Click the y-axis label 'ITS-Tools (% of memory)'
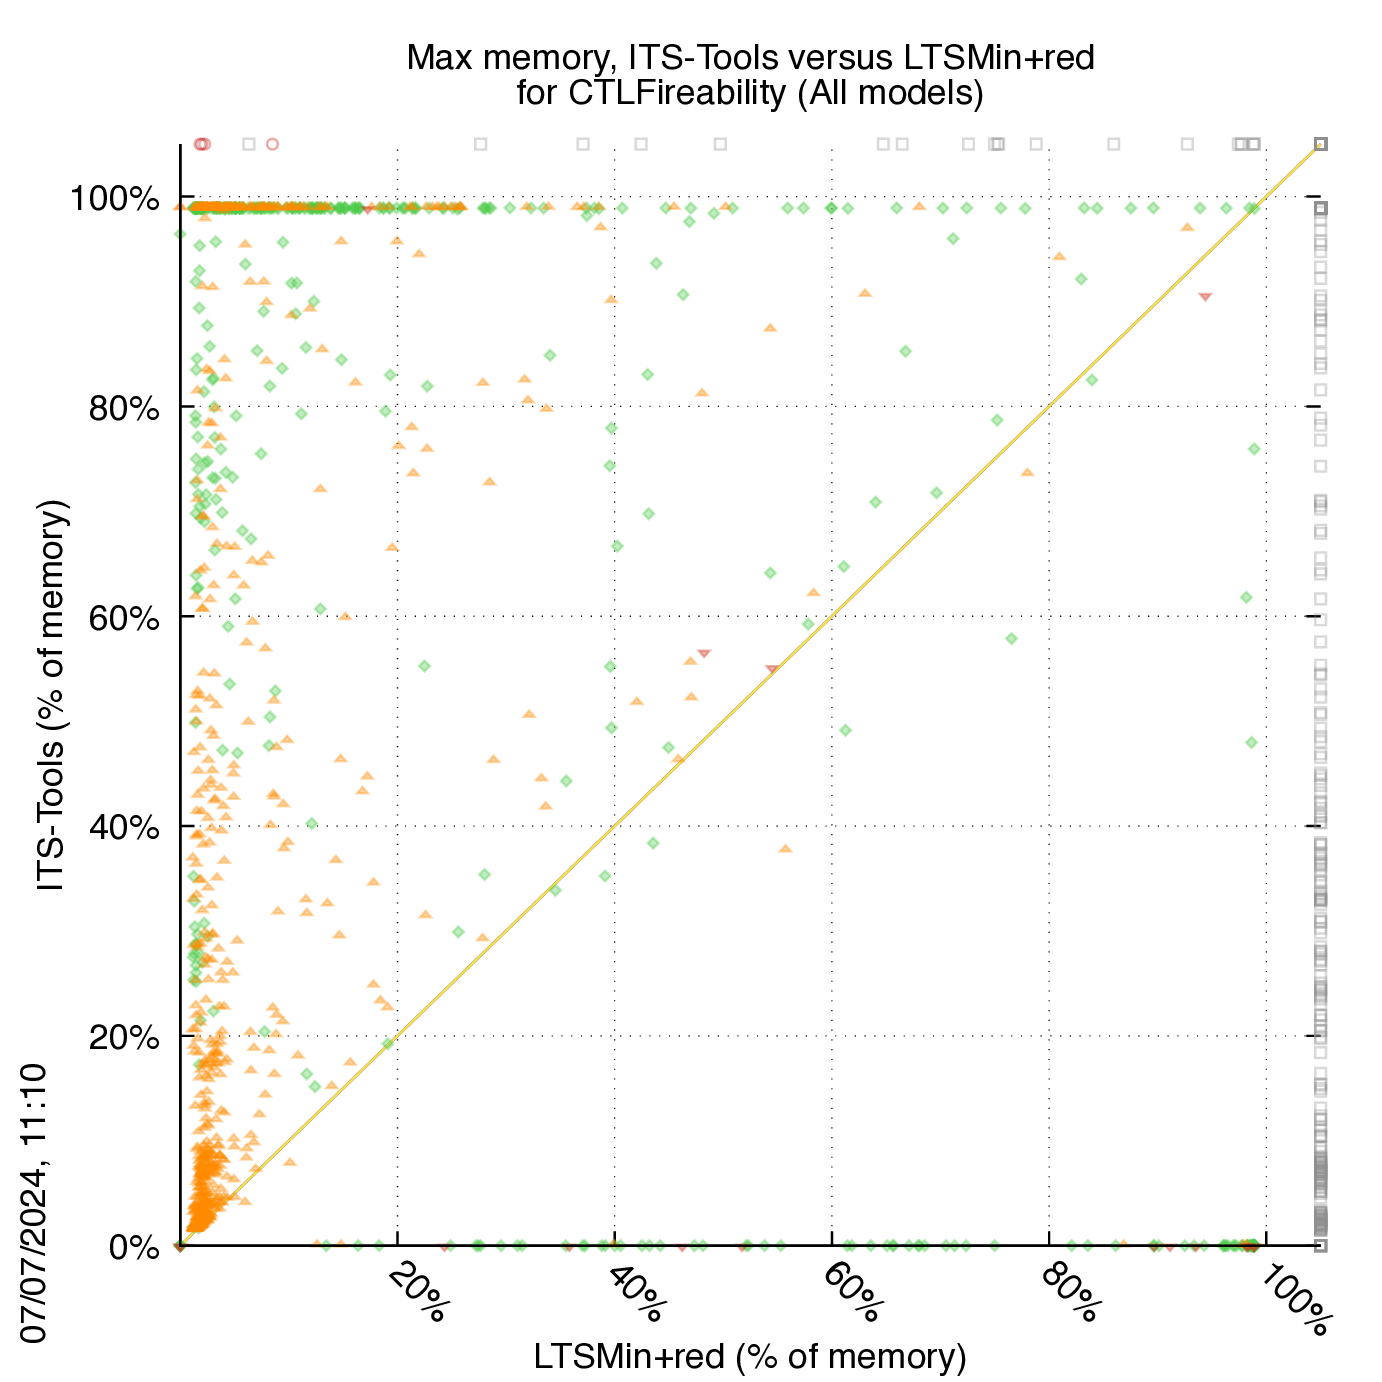The width and height of the screenshot is (1382, 1382). coord(52,695)
